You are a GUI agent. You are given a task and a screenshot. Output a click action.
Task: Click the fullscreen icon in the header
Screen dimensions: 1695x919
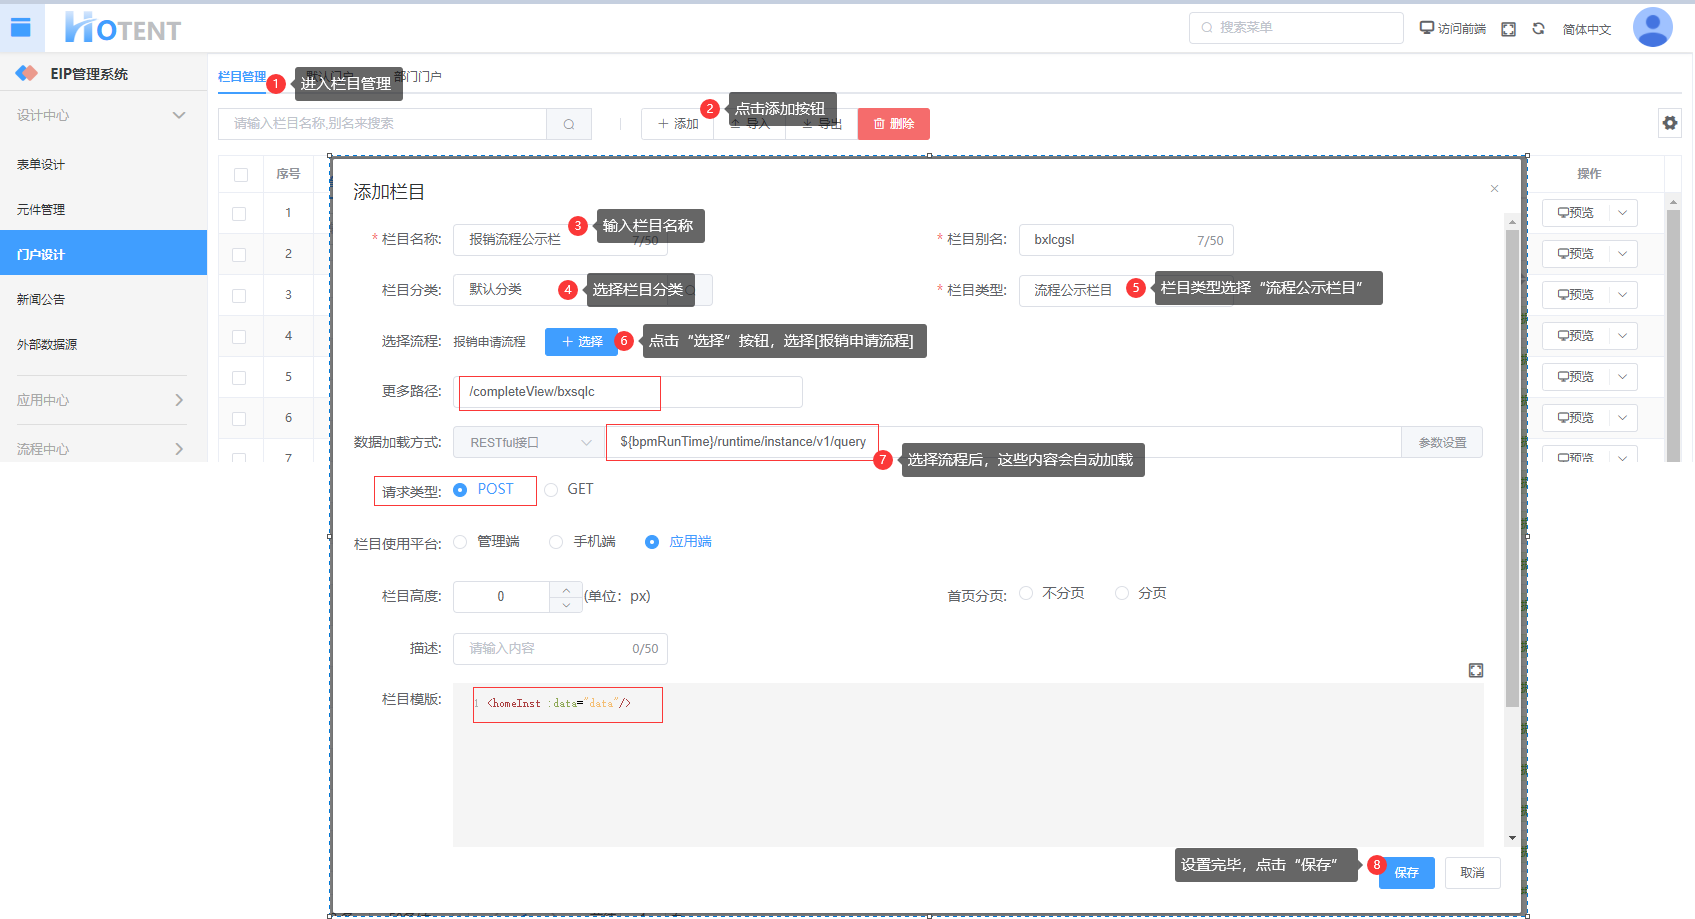[x=1508, y=29]
